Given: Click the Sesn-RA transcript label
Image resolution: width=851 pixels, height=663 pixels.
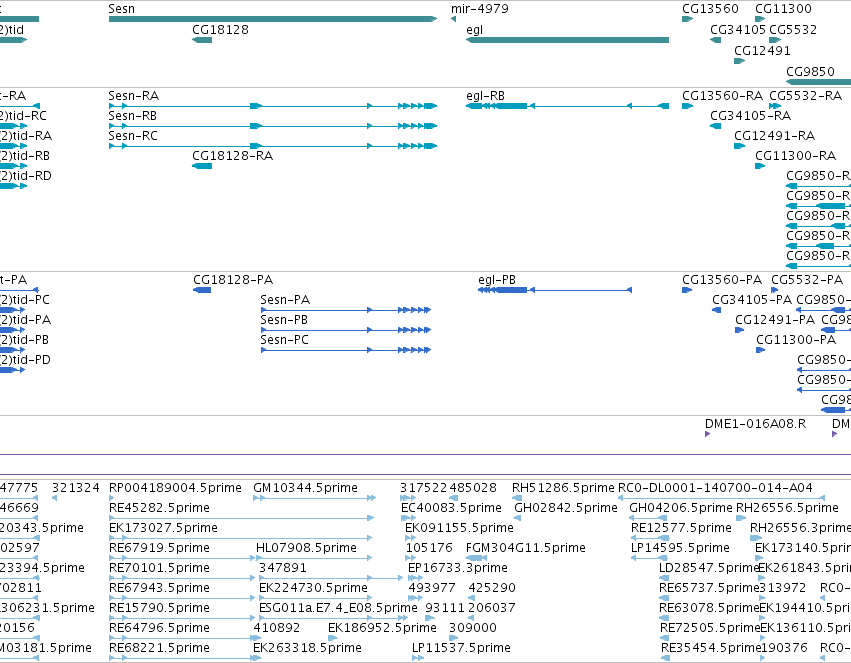Looking at the screenshot, I should point(134,96).
